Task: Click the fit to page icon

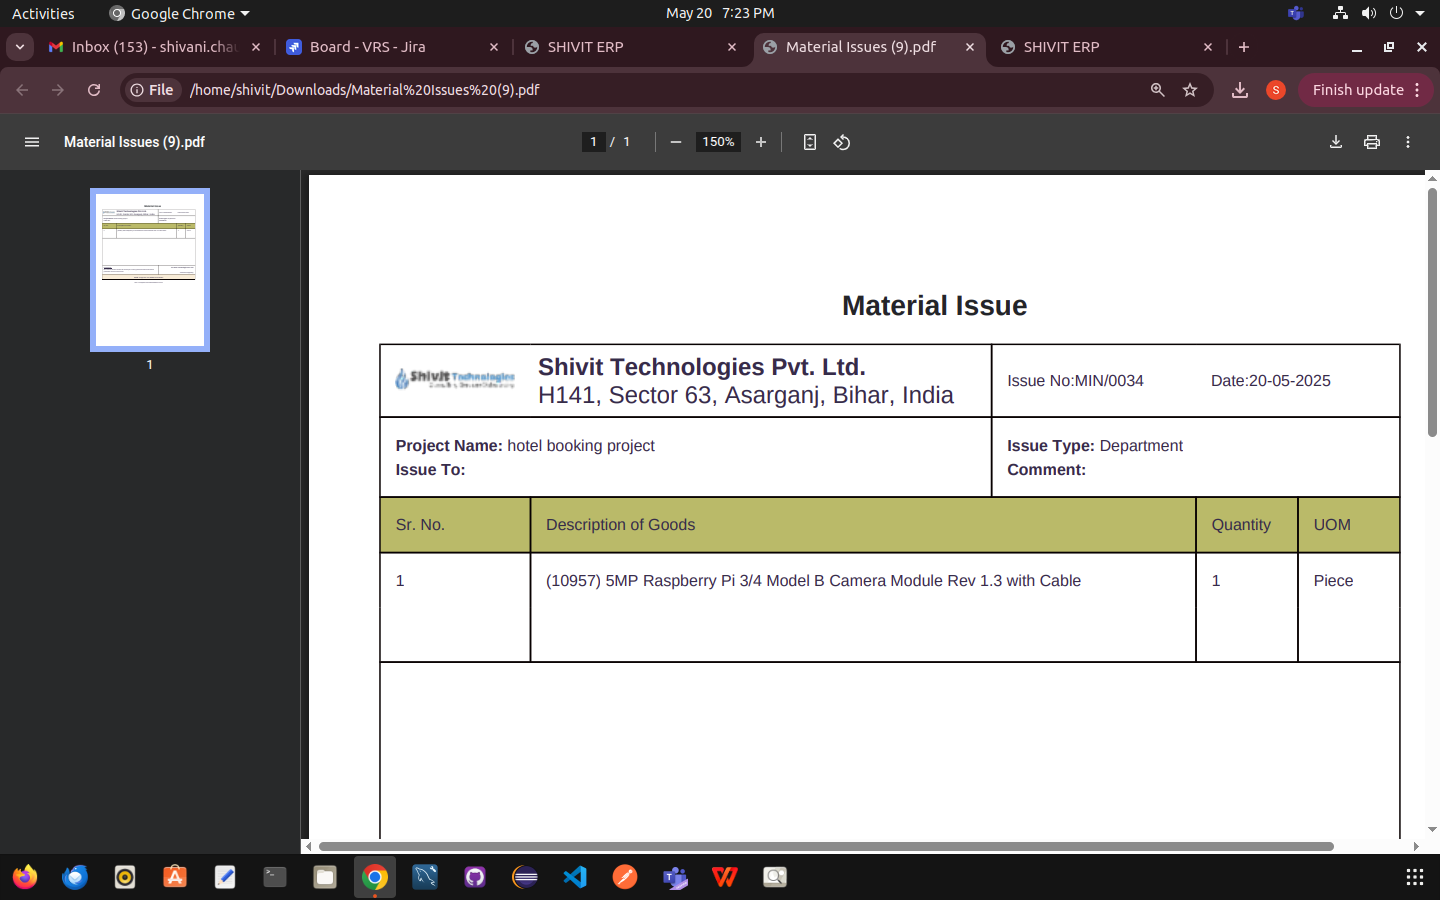Action: coord(810,142)
